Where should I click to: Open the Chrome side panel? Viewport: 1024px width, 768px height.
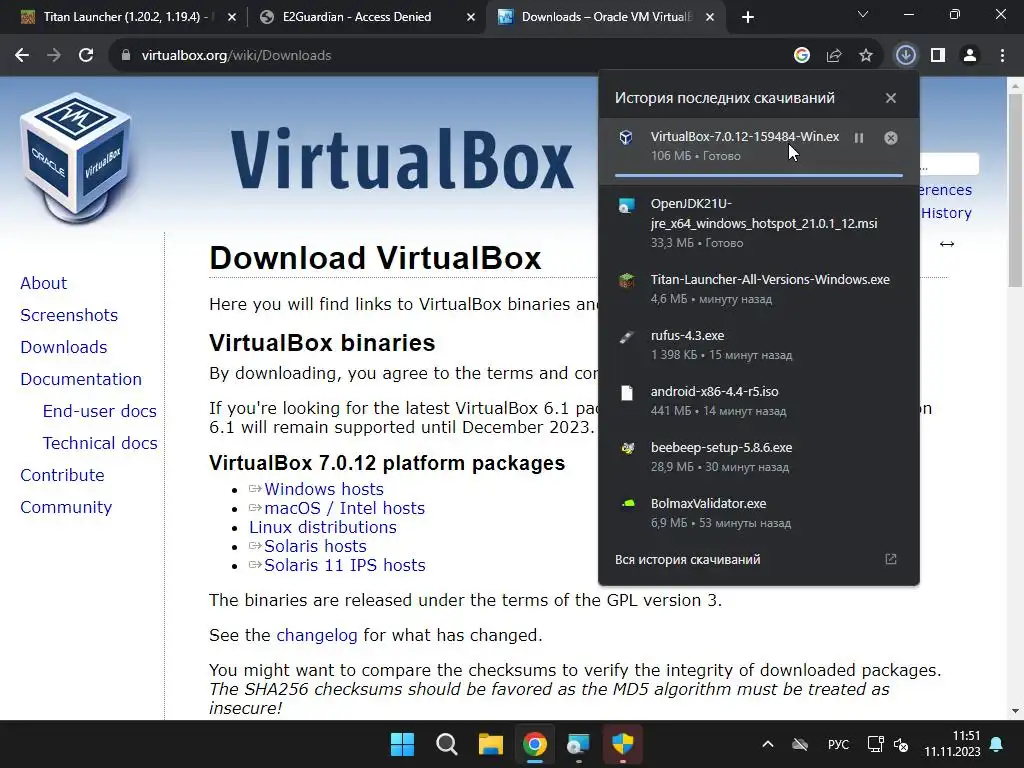point(938,56)
